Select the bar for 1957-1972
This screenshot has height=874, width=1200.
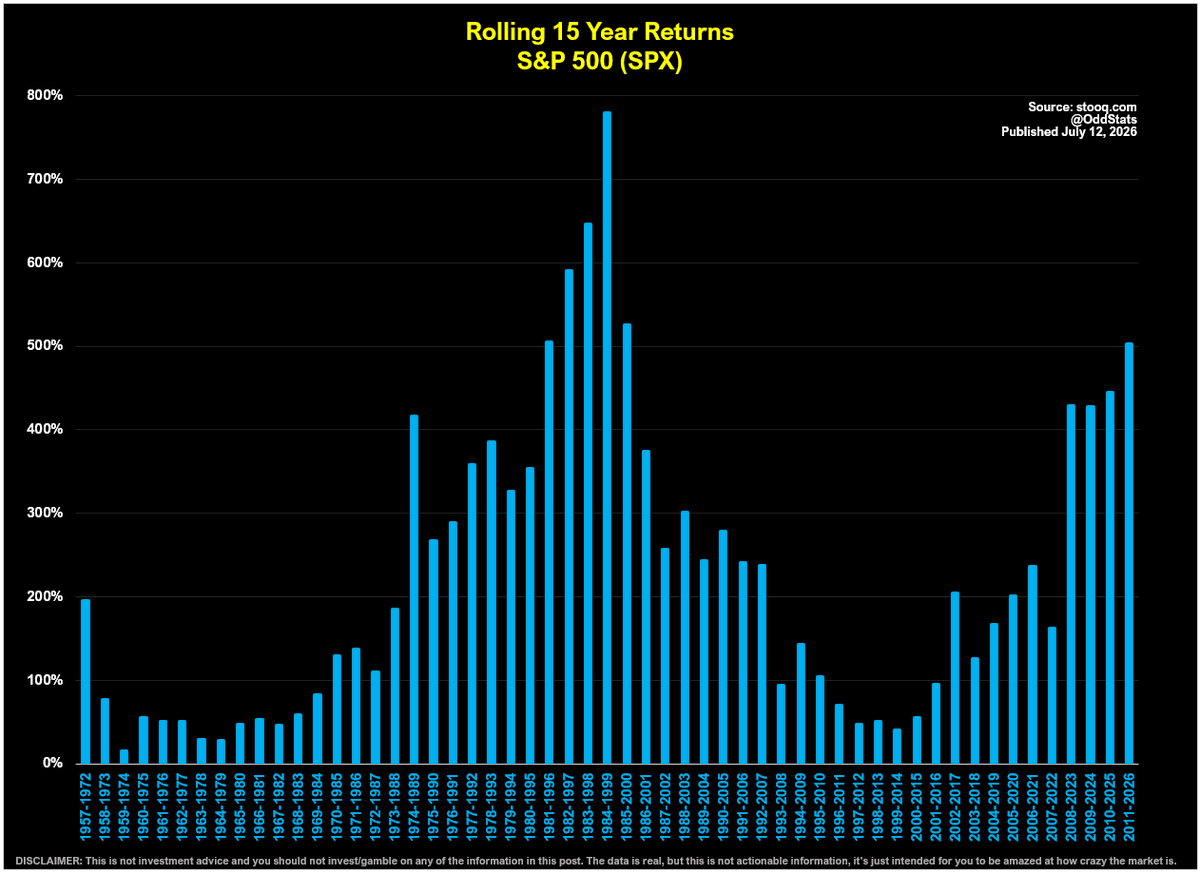(x=85, y=681)
